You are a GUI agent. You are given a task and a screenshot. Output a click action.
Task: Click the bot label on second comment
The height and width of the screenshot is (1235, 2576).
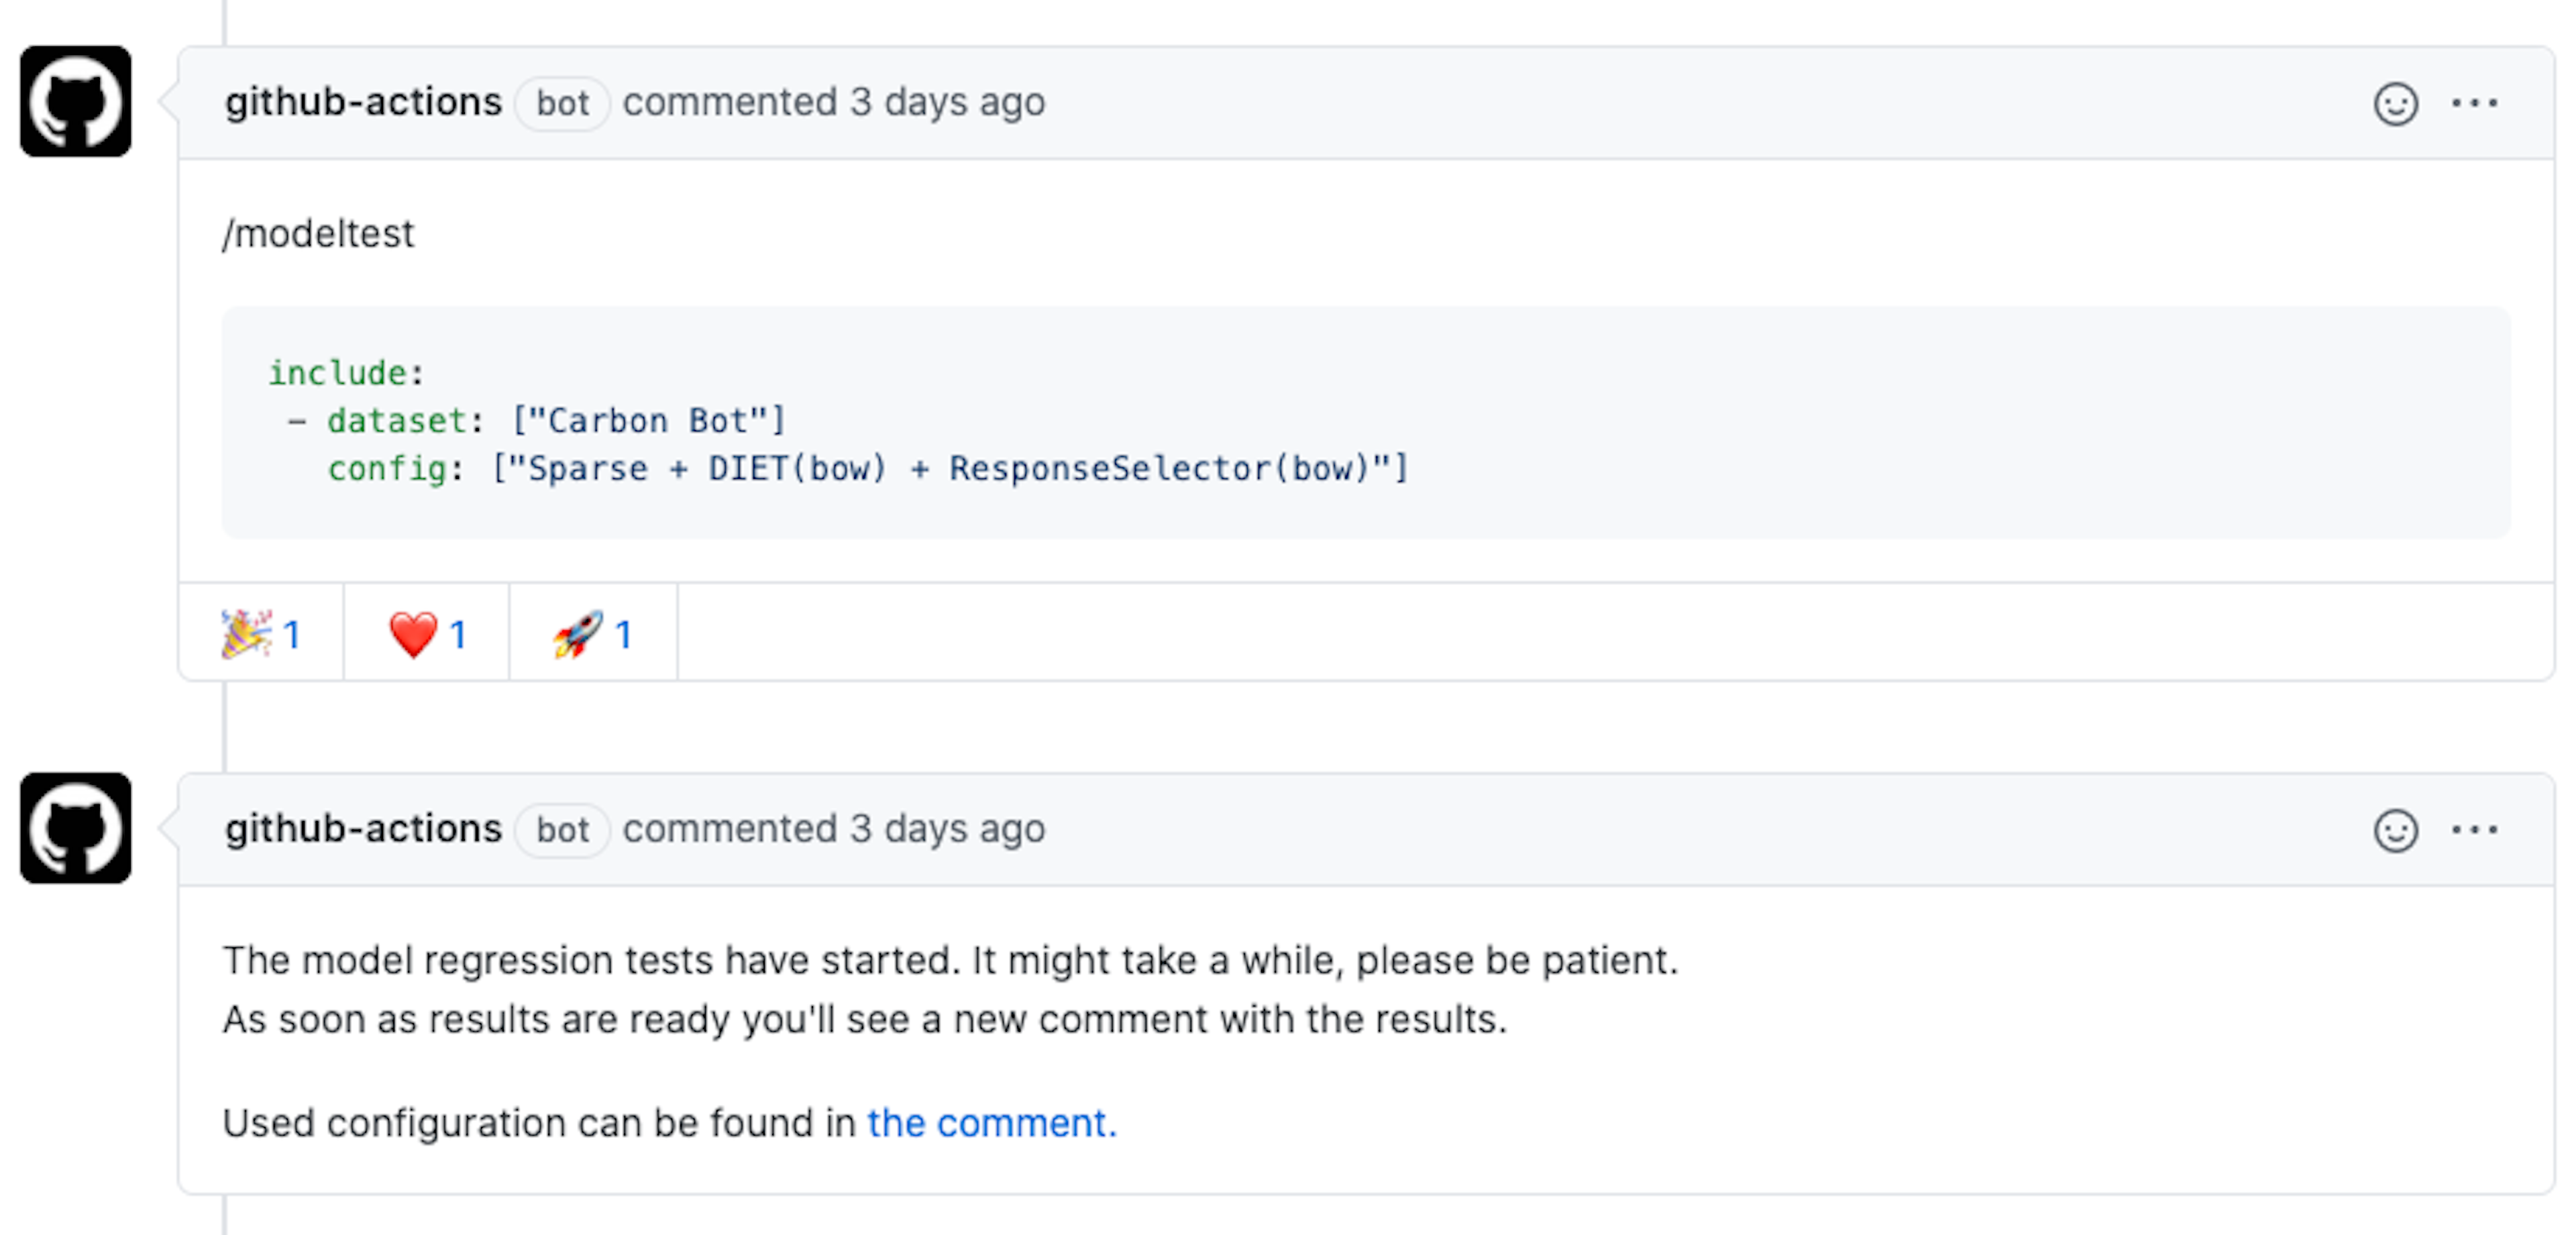pyautogui.click(x=562, y=830)
